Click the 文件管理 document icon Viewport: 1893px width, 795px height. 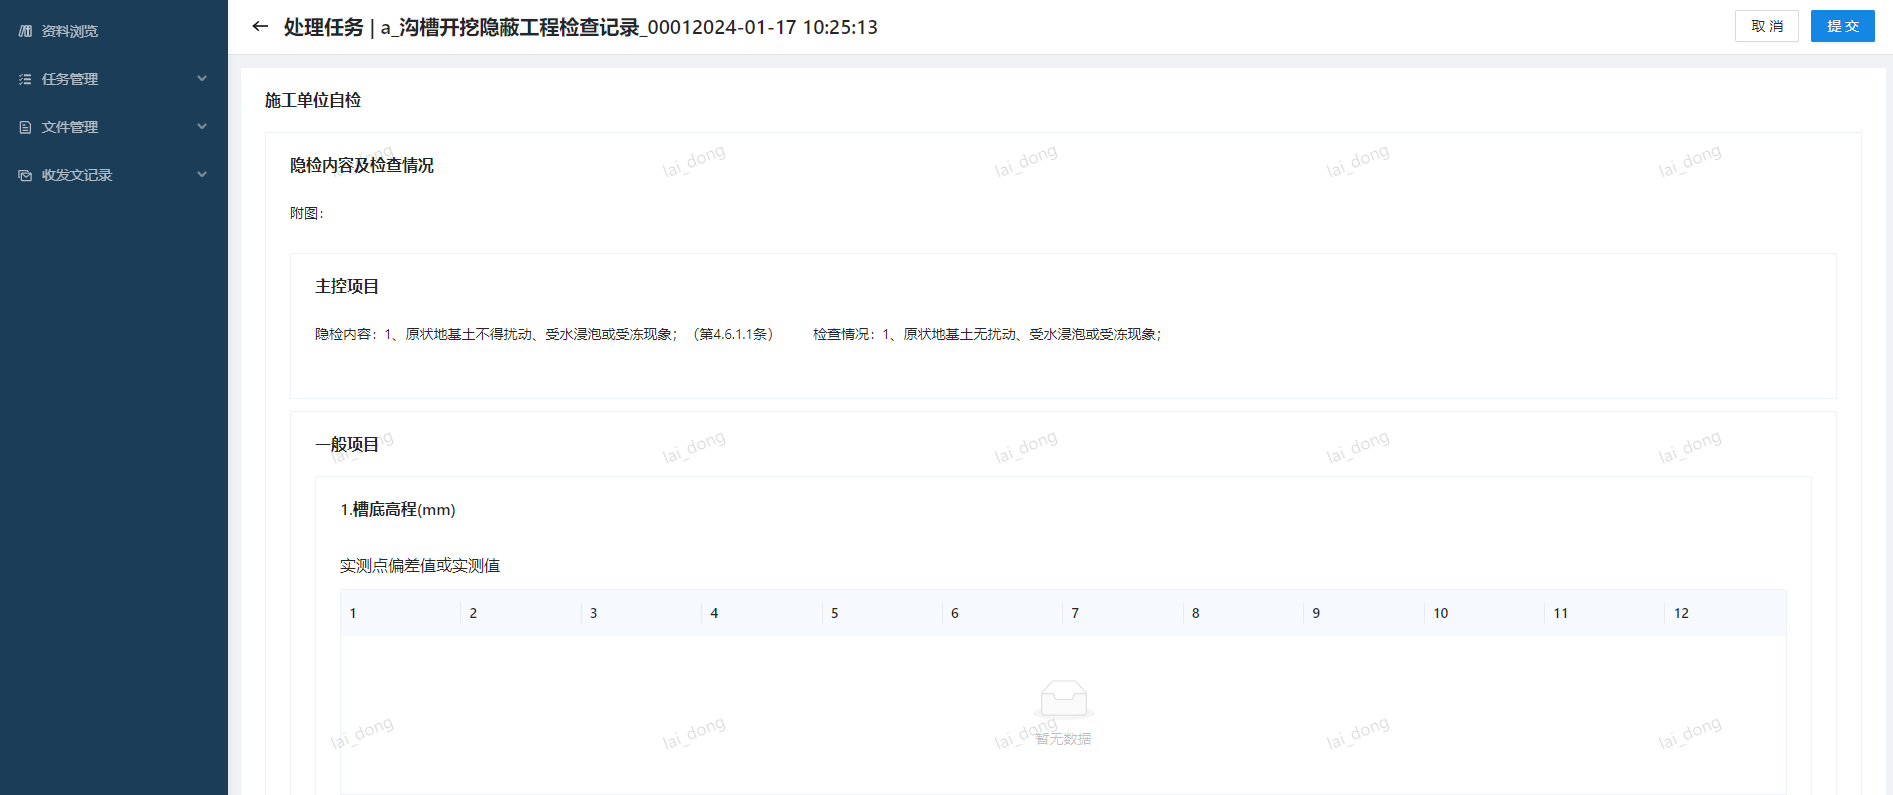click(x=25, y=127)
